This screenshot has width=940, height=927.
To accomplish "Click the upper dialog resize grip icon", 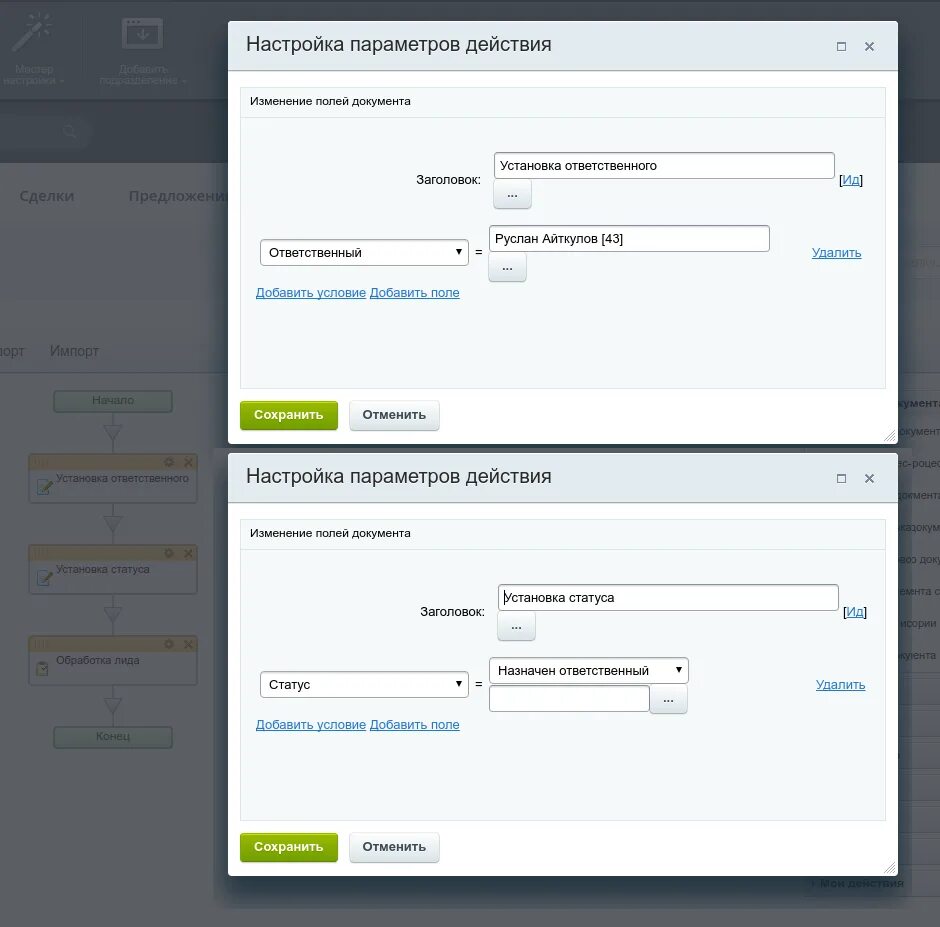I will [890, 436].
